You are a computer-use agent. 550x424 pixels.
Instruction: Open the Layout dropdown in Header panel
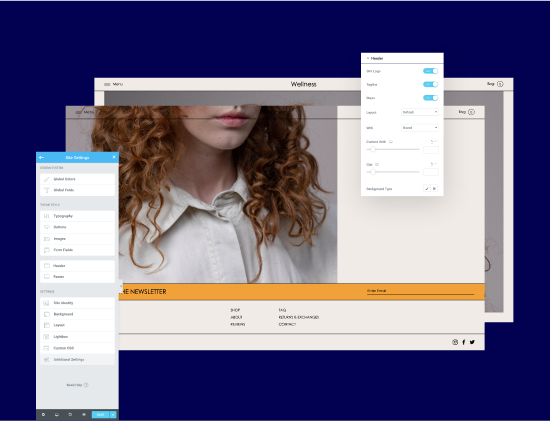[420, 112]
